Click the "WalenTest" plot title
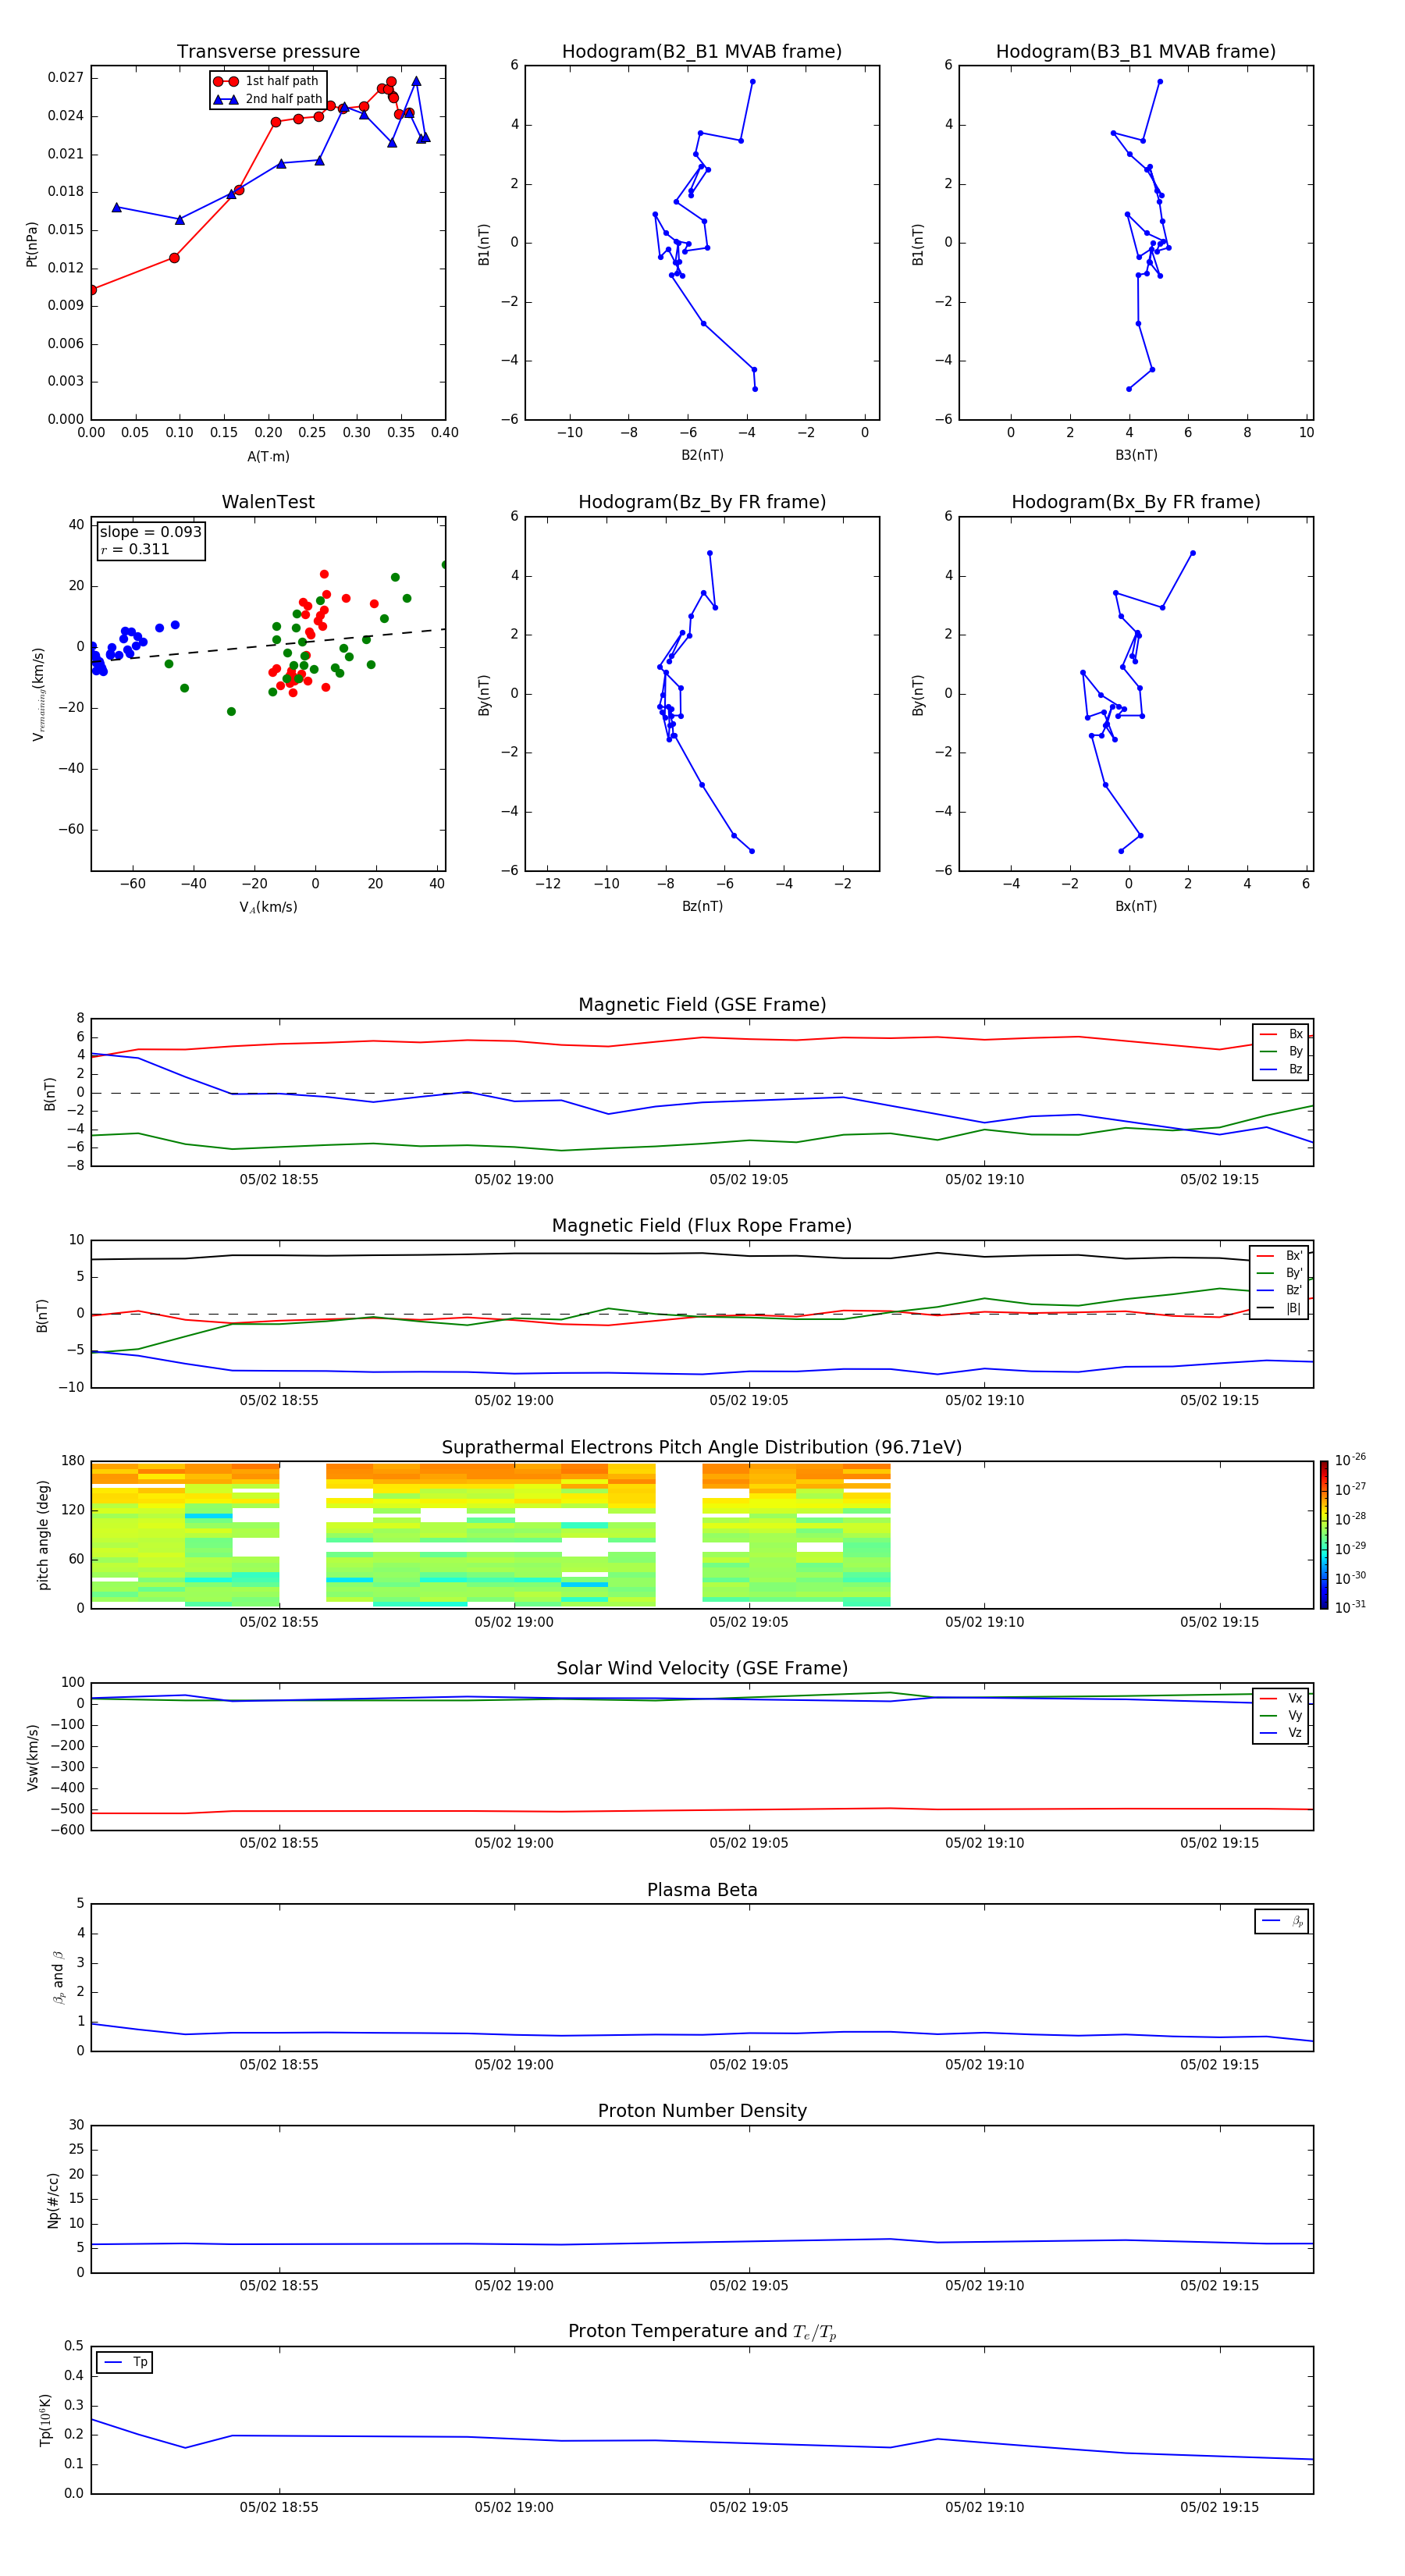Image resolution: width=1405 pixels, height=2576 pixels. pos(268,502)
